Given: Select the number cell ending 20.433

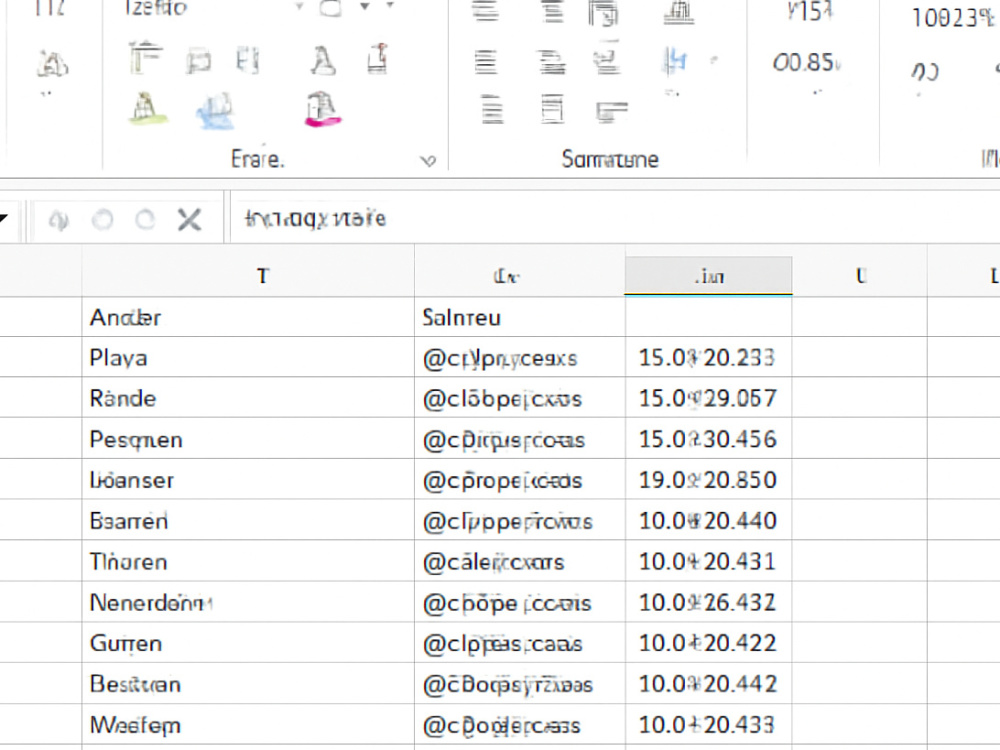Looking at the screenshot, I should tap(709, 724).
